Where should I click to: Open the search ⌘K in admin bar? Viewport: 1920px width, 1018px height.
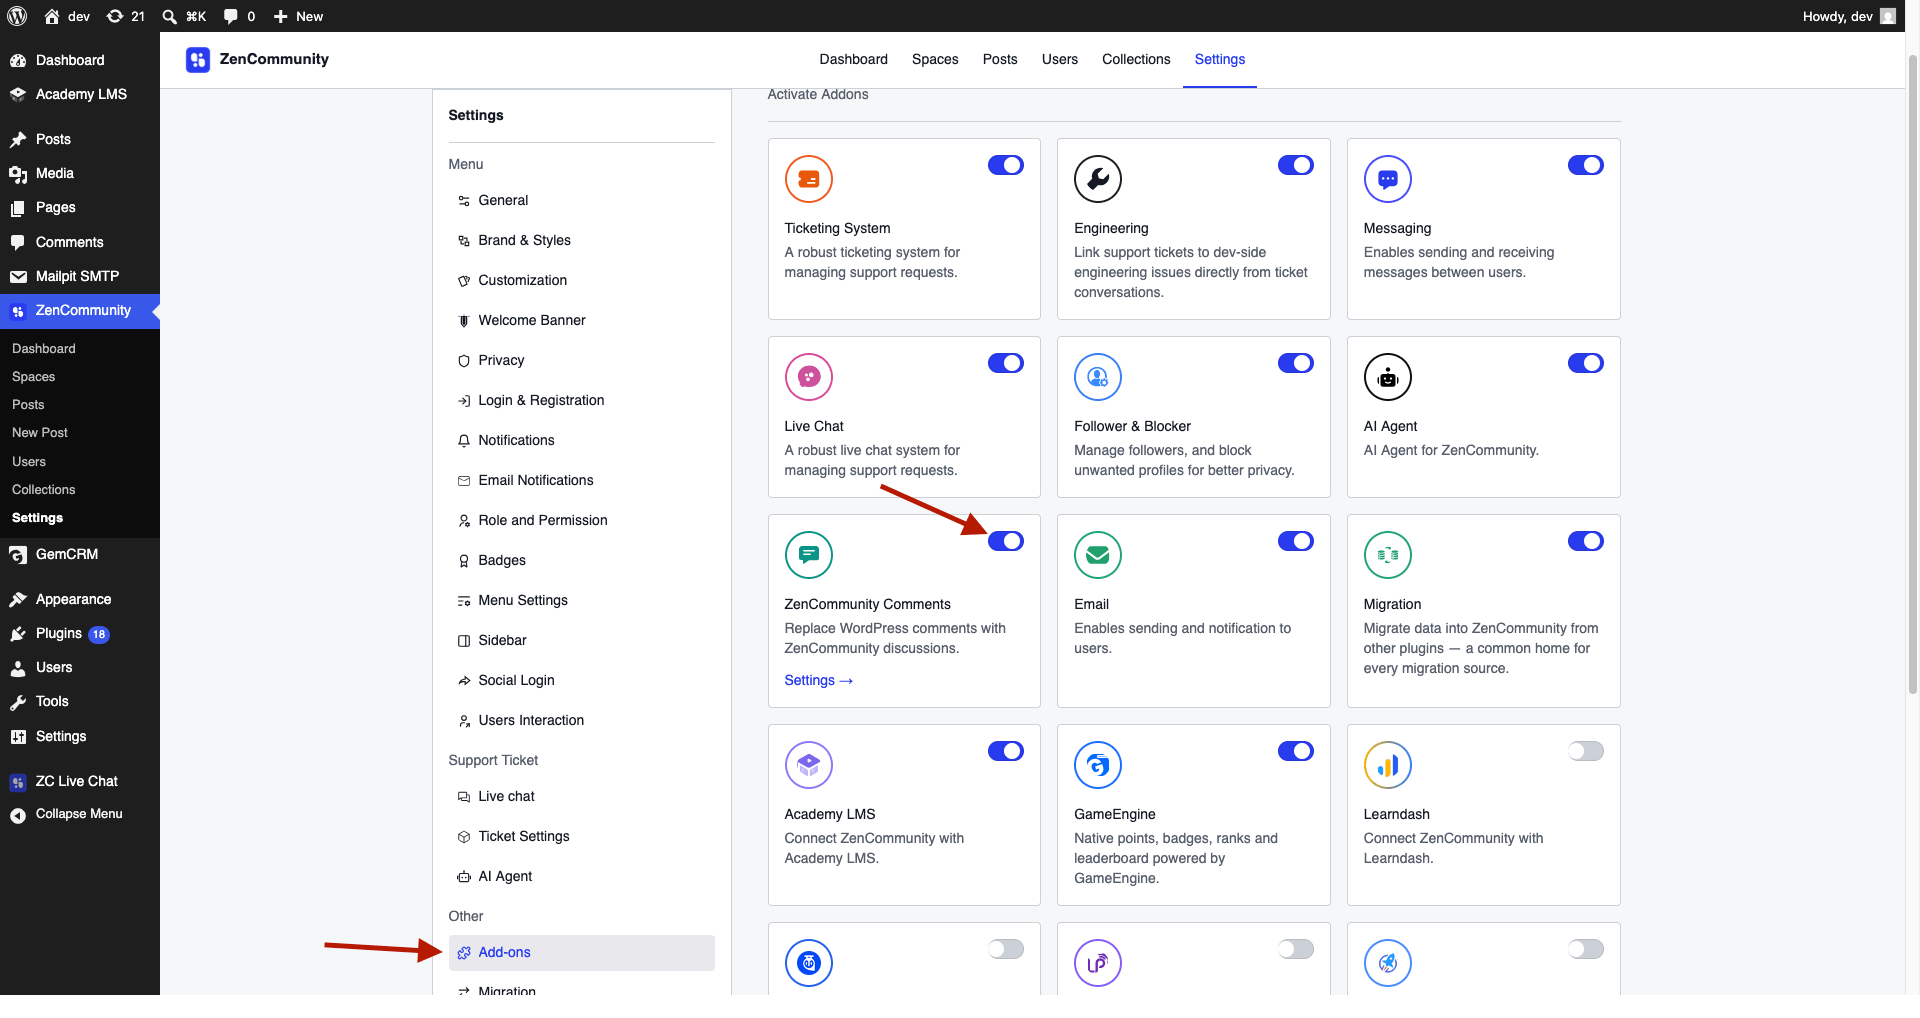[x=184, y=16]
